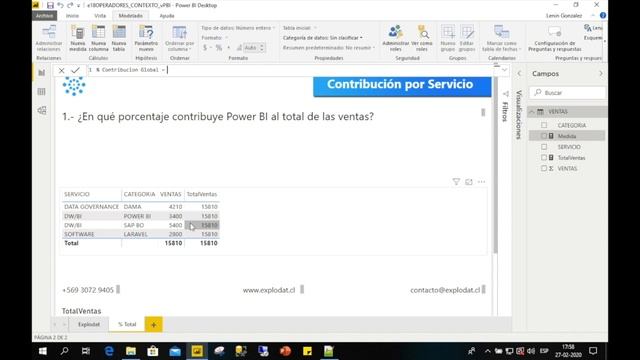Open the Tabla inicial dropdown
Screen dimensions: 640x360
(x=300, y=28)
